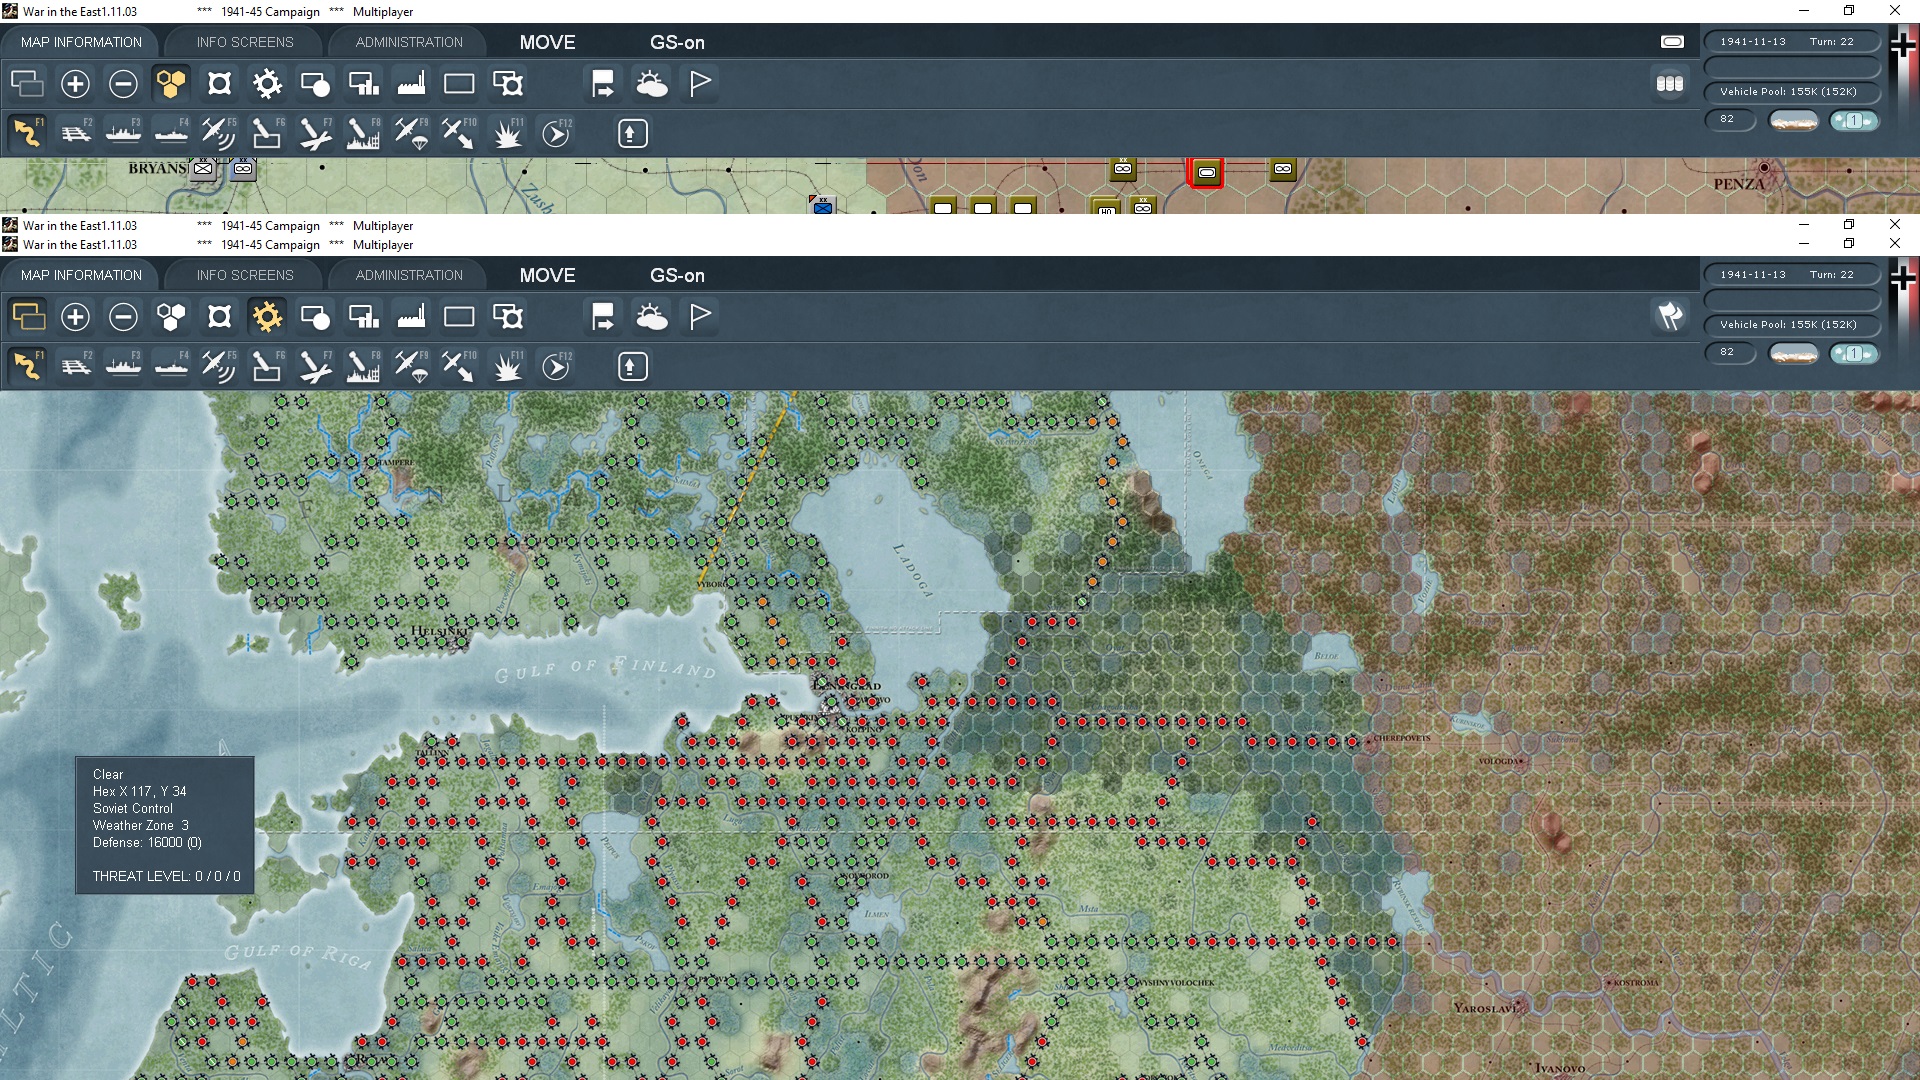Open weather icon in lower window toolbar
The width and height of the screenshot is (1920, 1080).
652,317
